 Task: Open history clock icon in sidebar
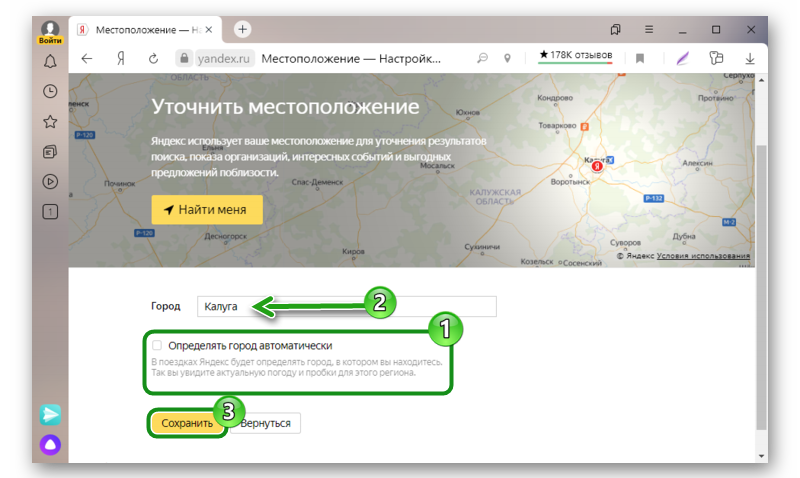(x=50, y=91)
